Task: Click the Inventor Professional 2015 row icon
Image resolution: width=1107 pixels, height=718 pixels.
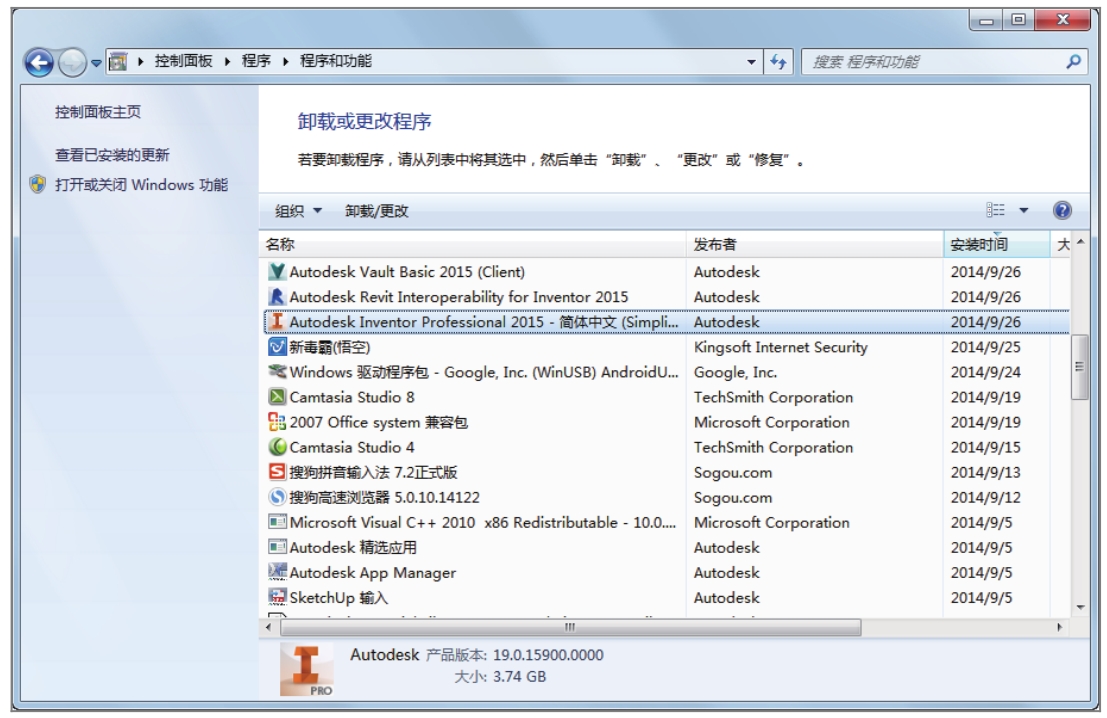Action: click(x=277, y=322)
